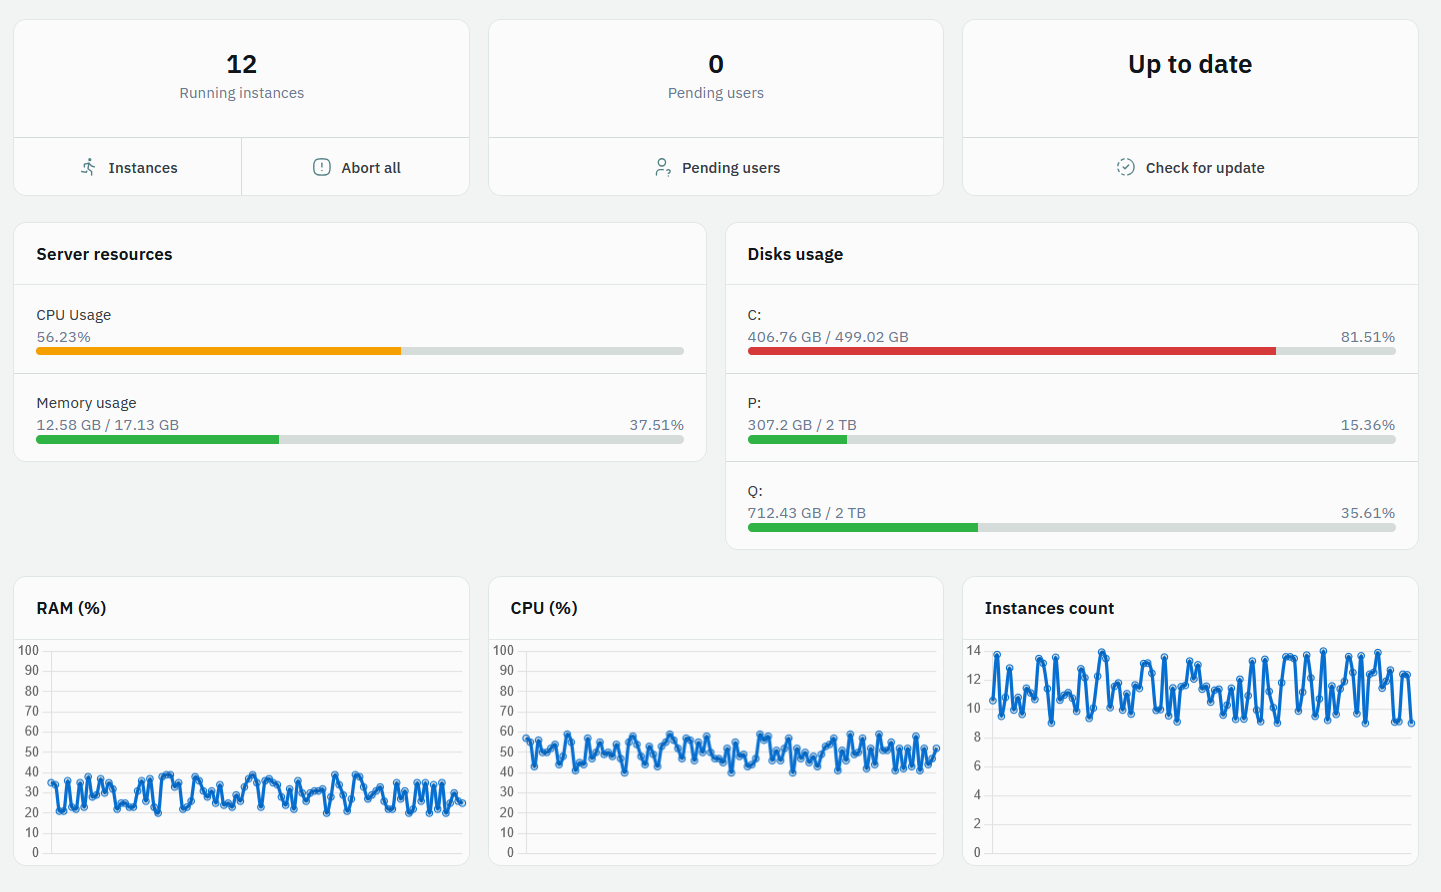Click the 712.43 GB / 2 TB text
Viewport: 1441px width, 892px height.
click(807, 513)
